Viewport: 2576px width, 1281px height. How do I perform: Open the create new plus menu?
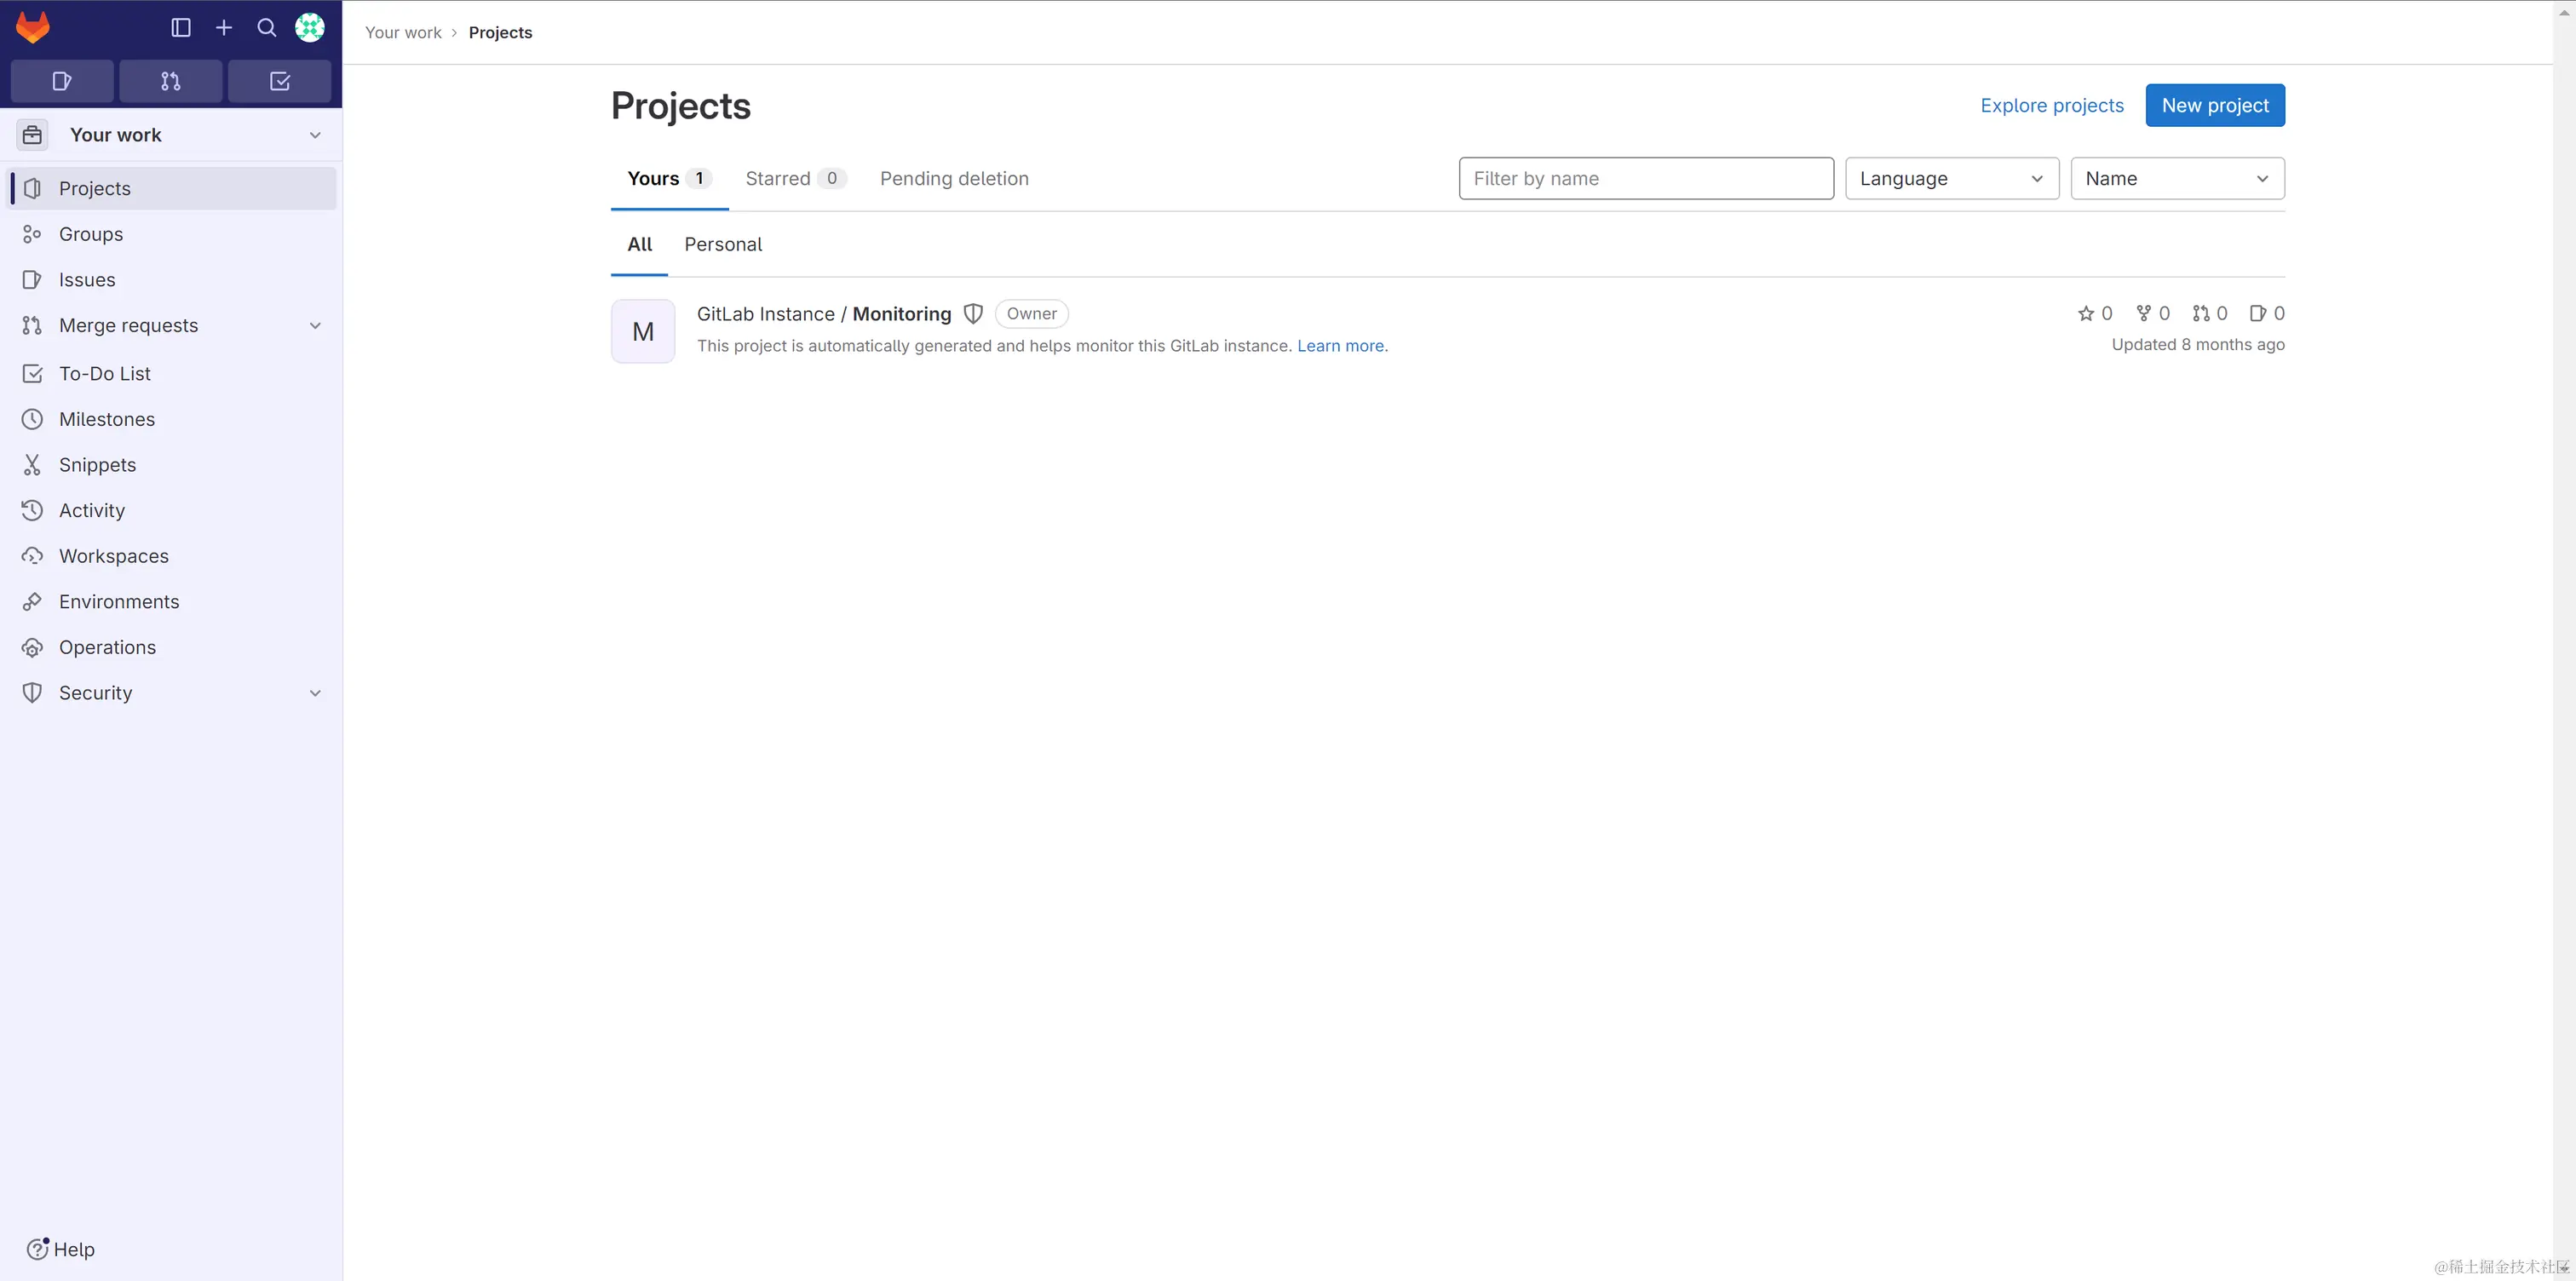[x=224, y=28]
